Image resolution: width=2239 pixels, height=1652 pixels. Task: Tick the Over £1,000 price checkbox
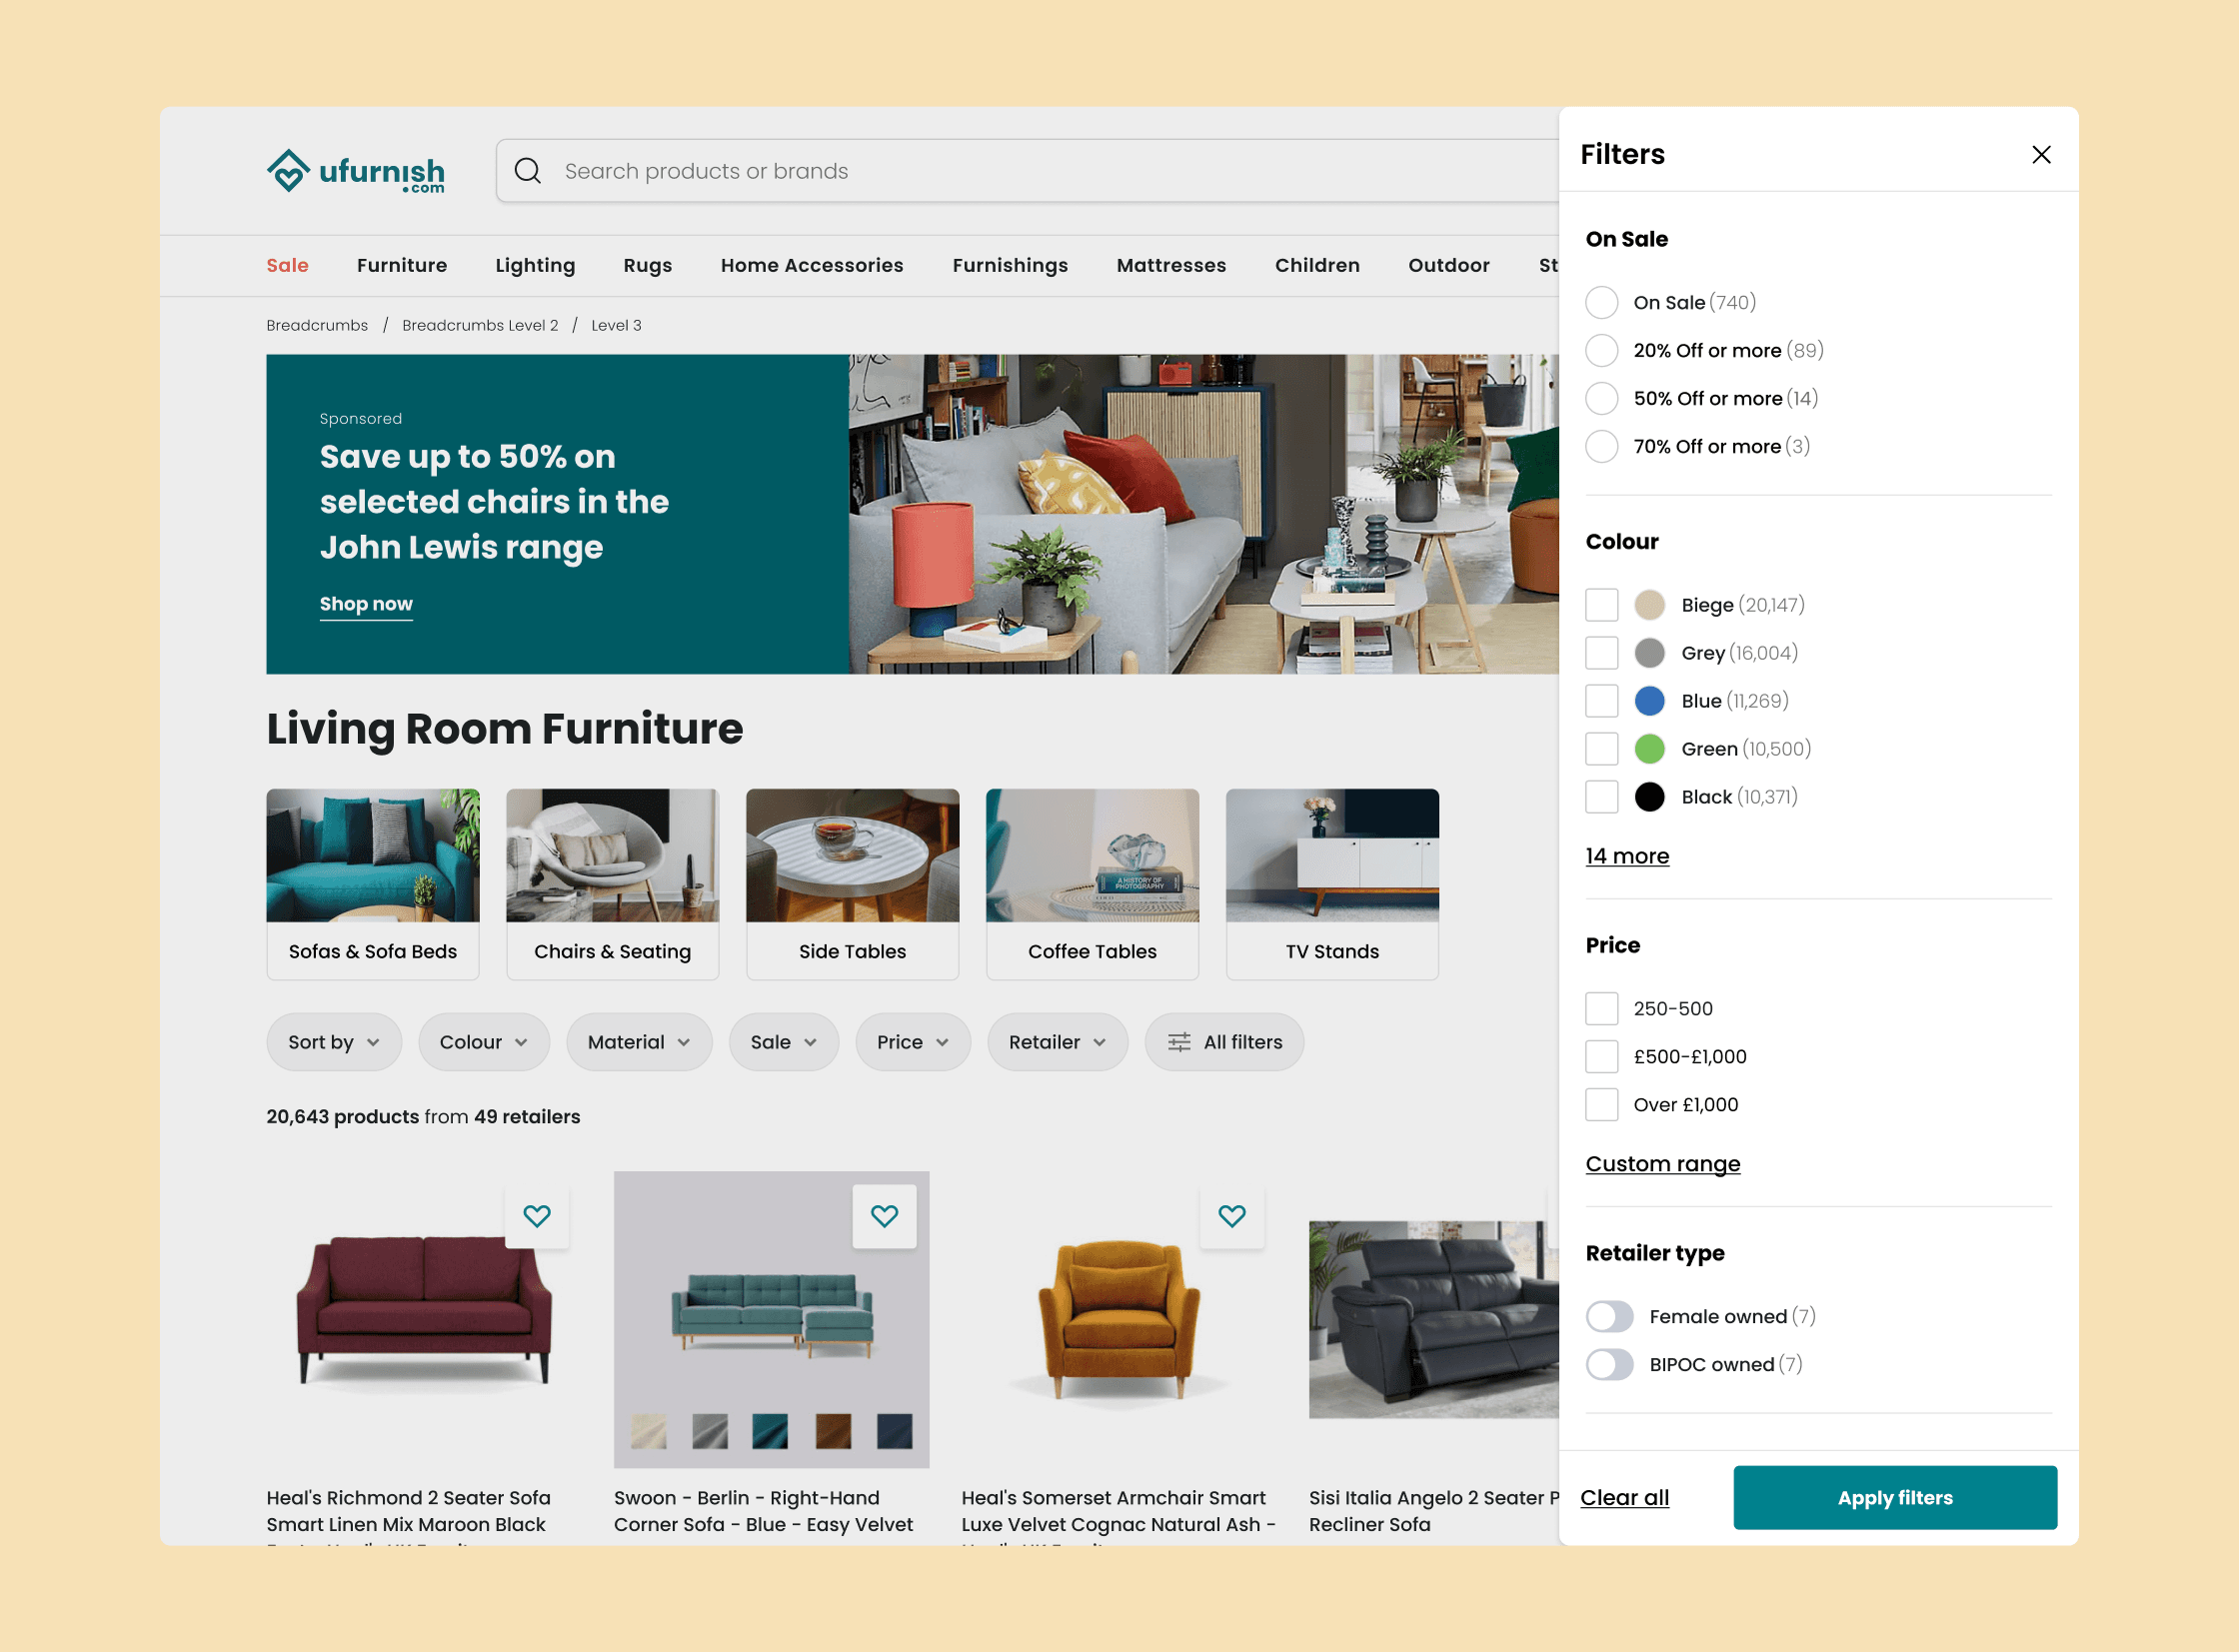1601,1105
